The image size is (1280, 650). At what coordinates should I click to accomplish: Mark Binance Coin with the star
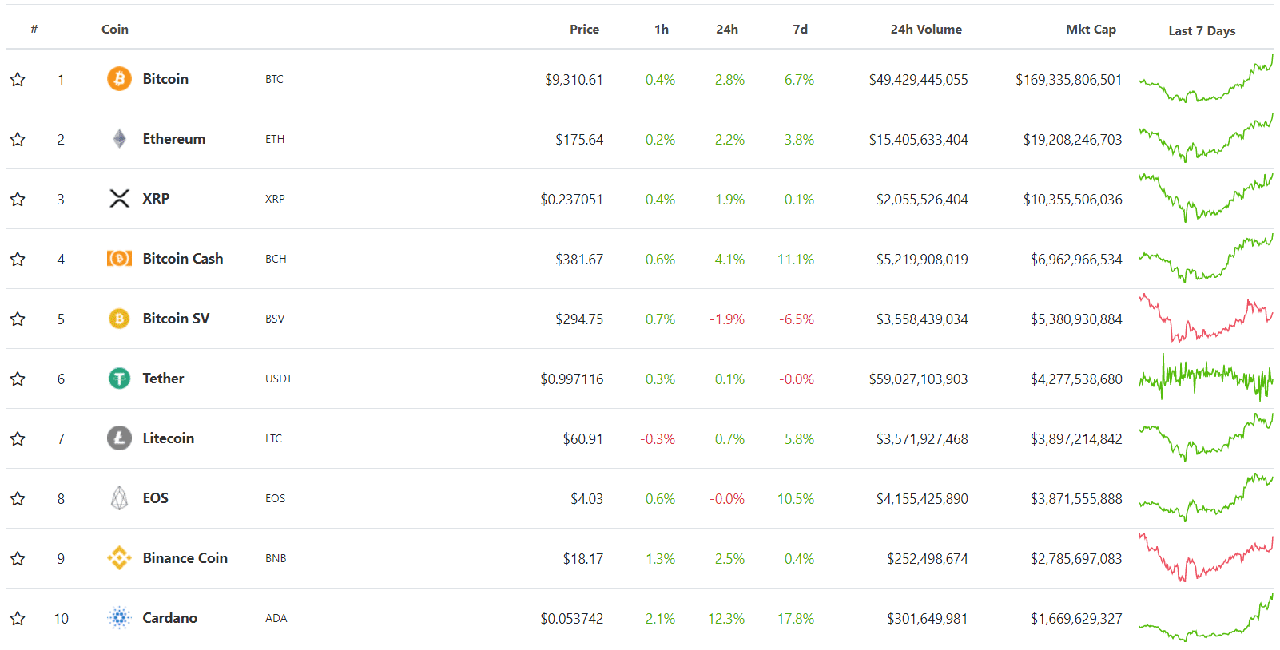[17, 559]
